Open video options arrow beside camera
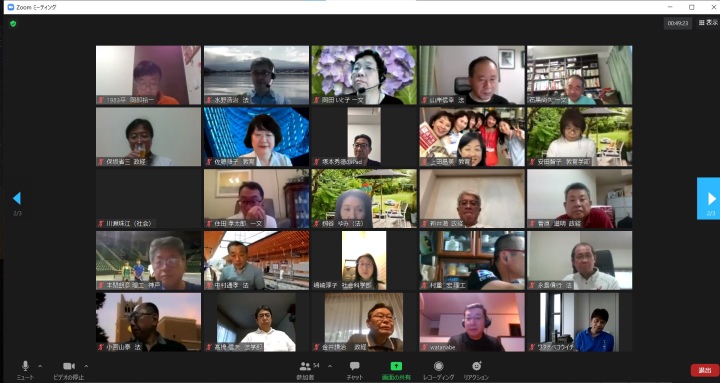 (86, 366)
